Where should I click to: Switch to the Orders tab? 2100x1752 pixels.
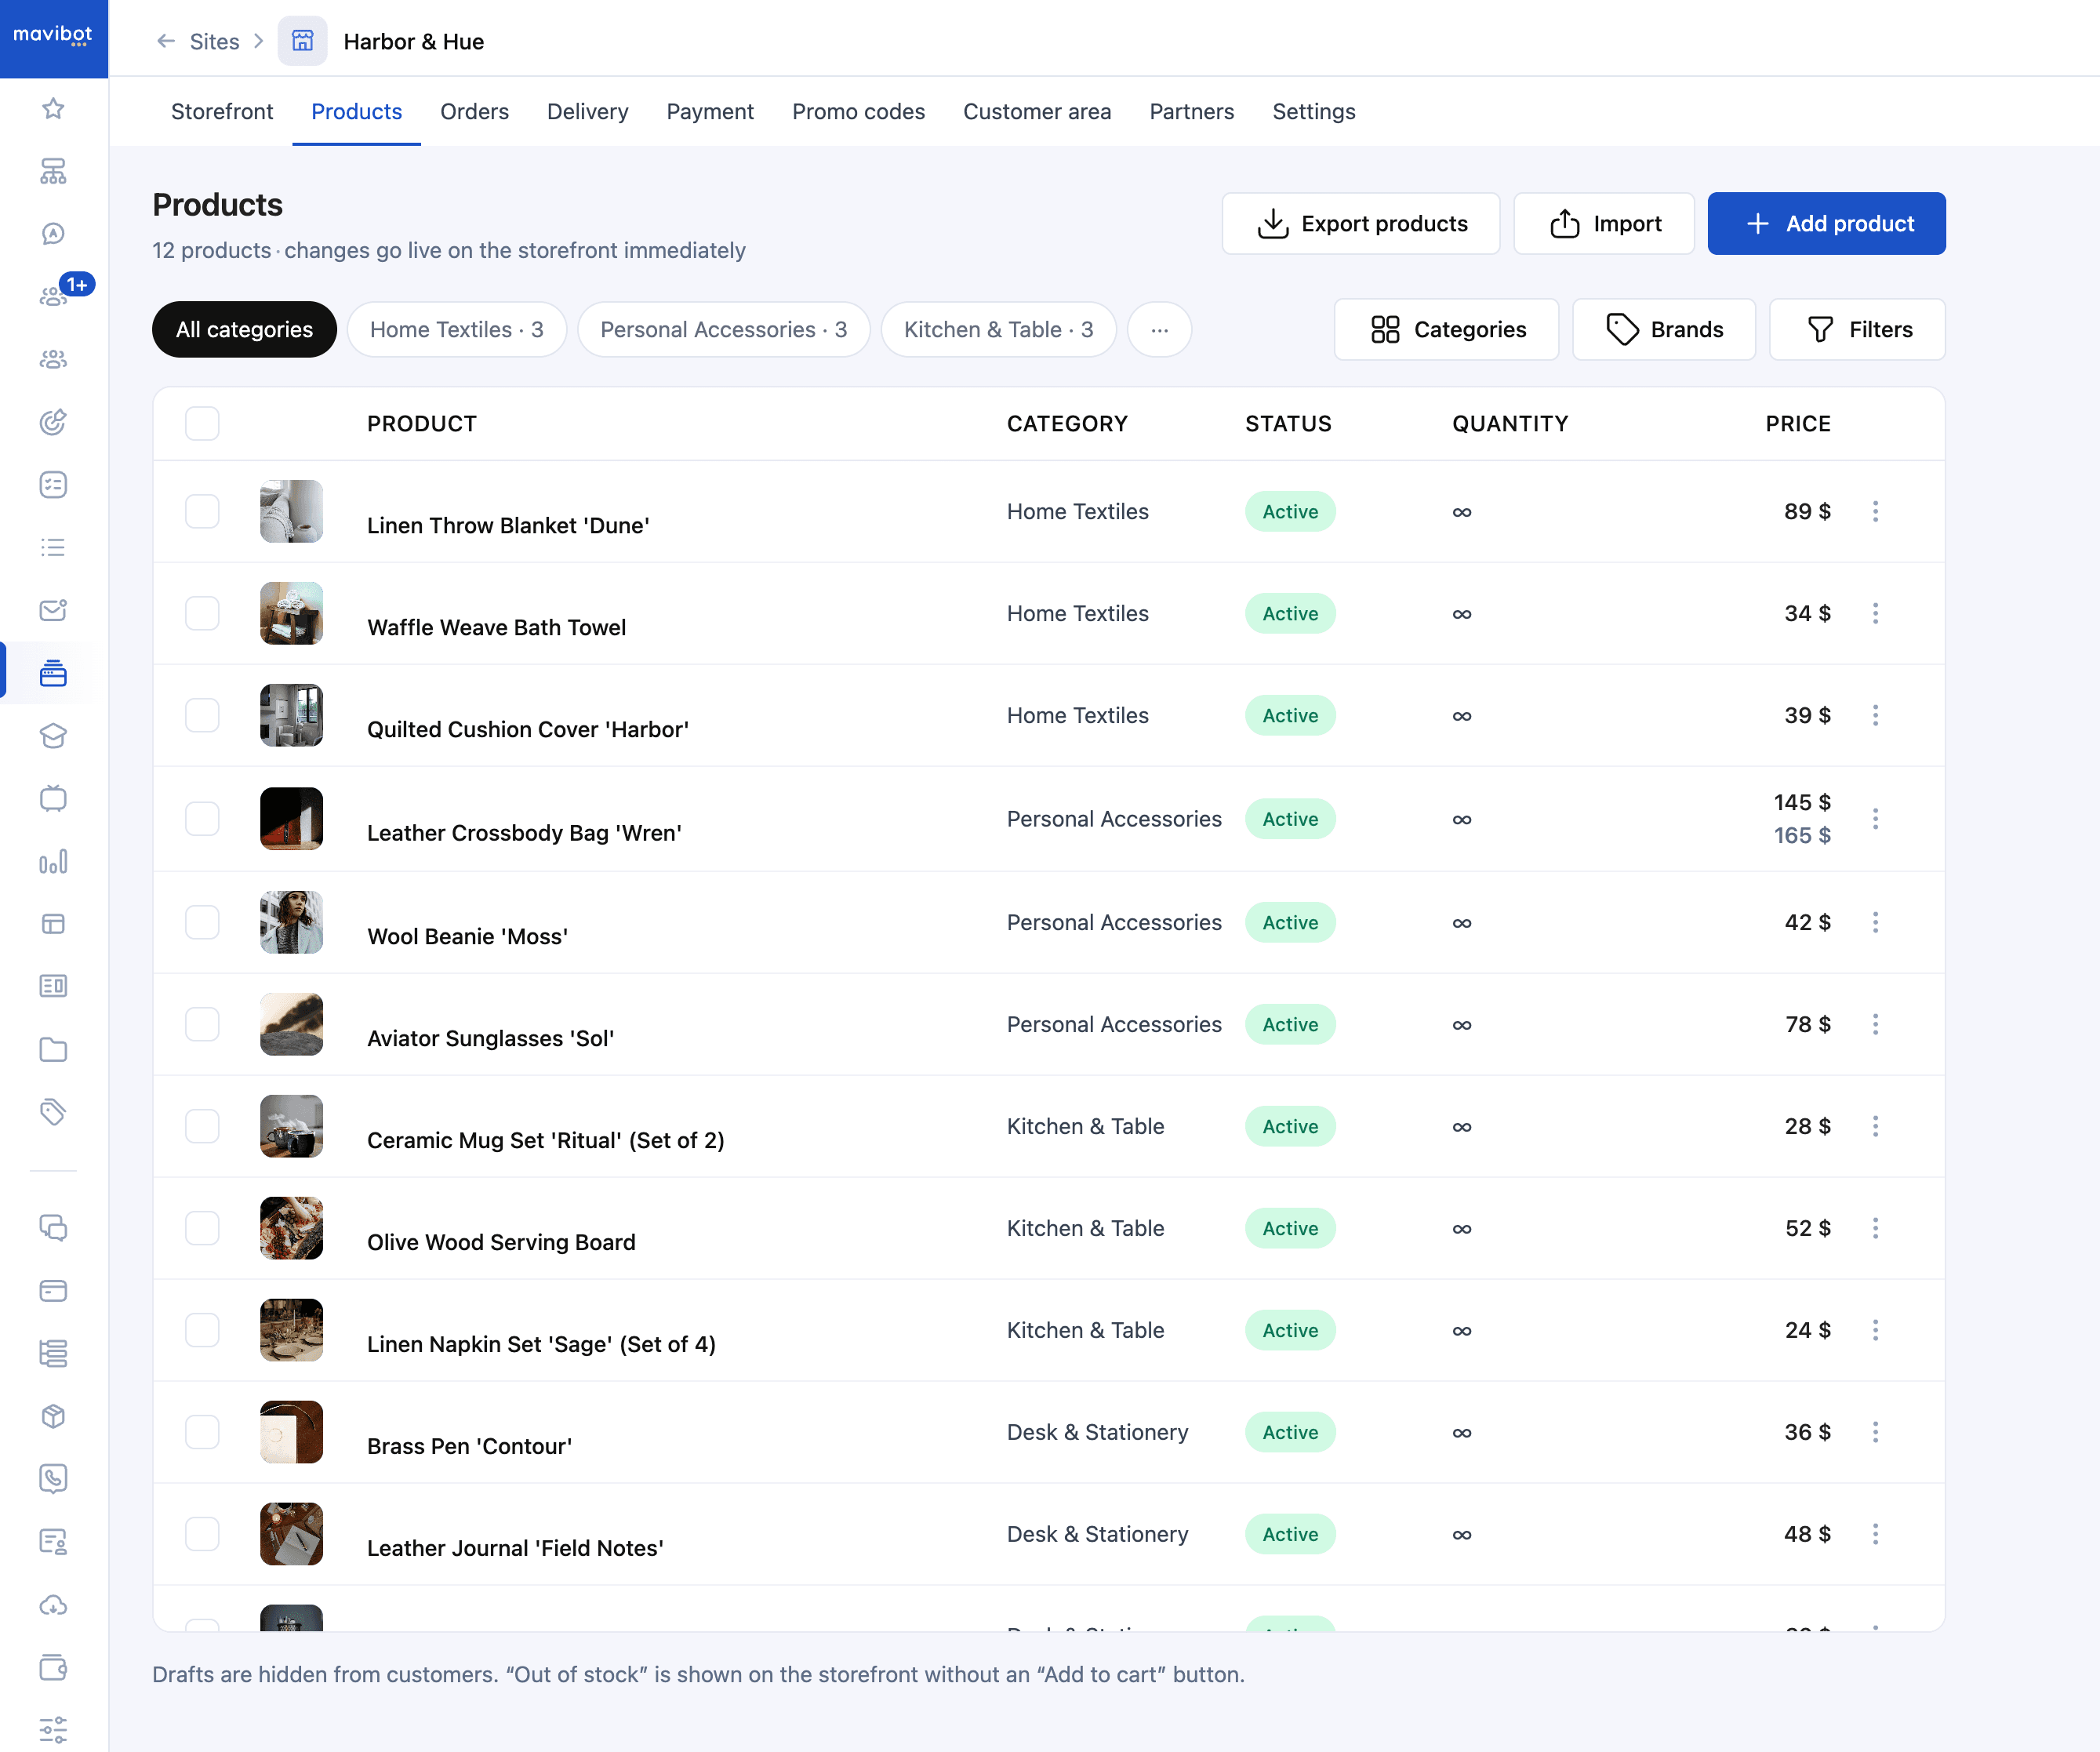(474, 111)
